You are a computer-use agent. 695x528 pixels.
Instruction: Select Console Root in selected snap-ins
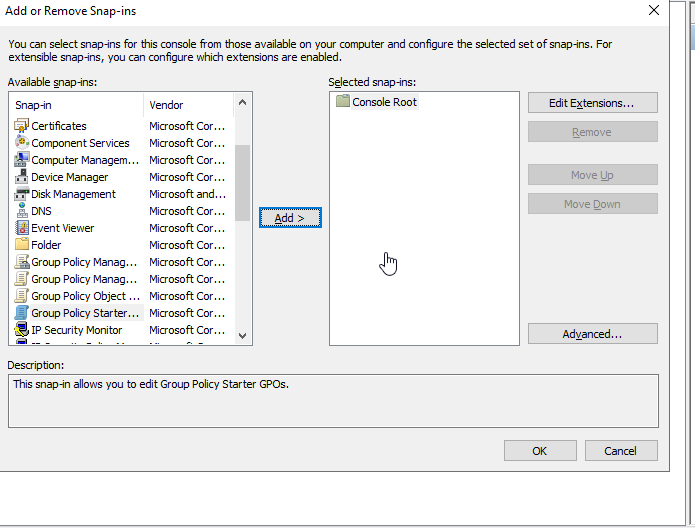point(384,102)
